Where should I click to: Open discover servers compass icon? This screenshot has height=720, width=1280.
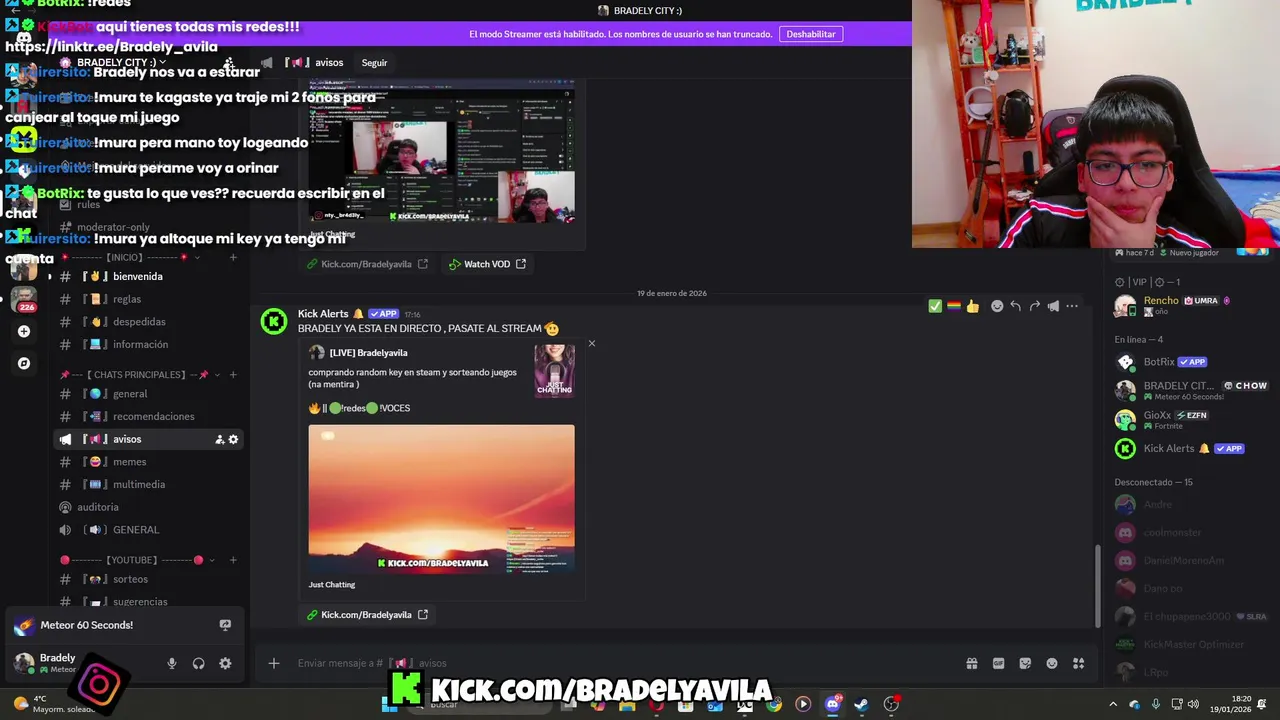pyautogui.click(x=24, y=363)
